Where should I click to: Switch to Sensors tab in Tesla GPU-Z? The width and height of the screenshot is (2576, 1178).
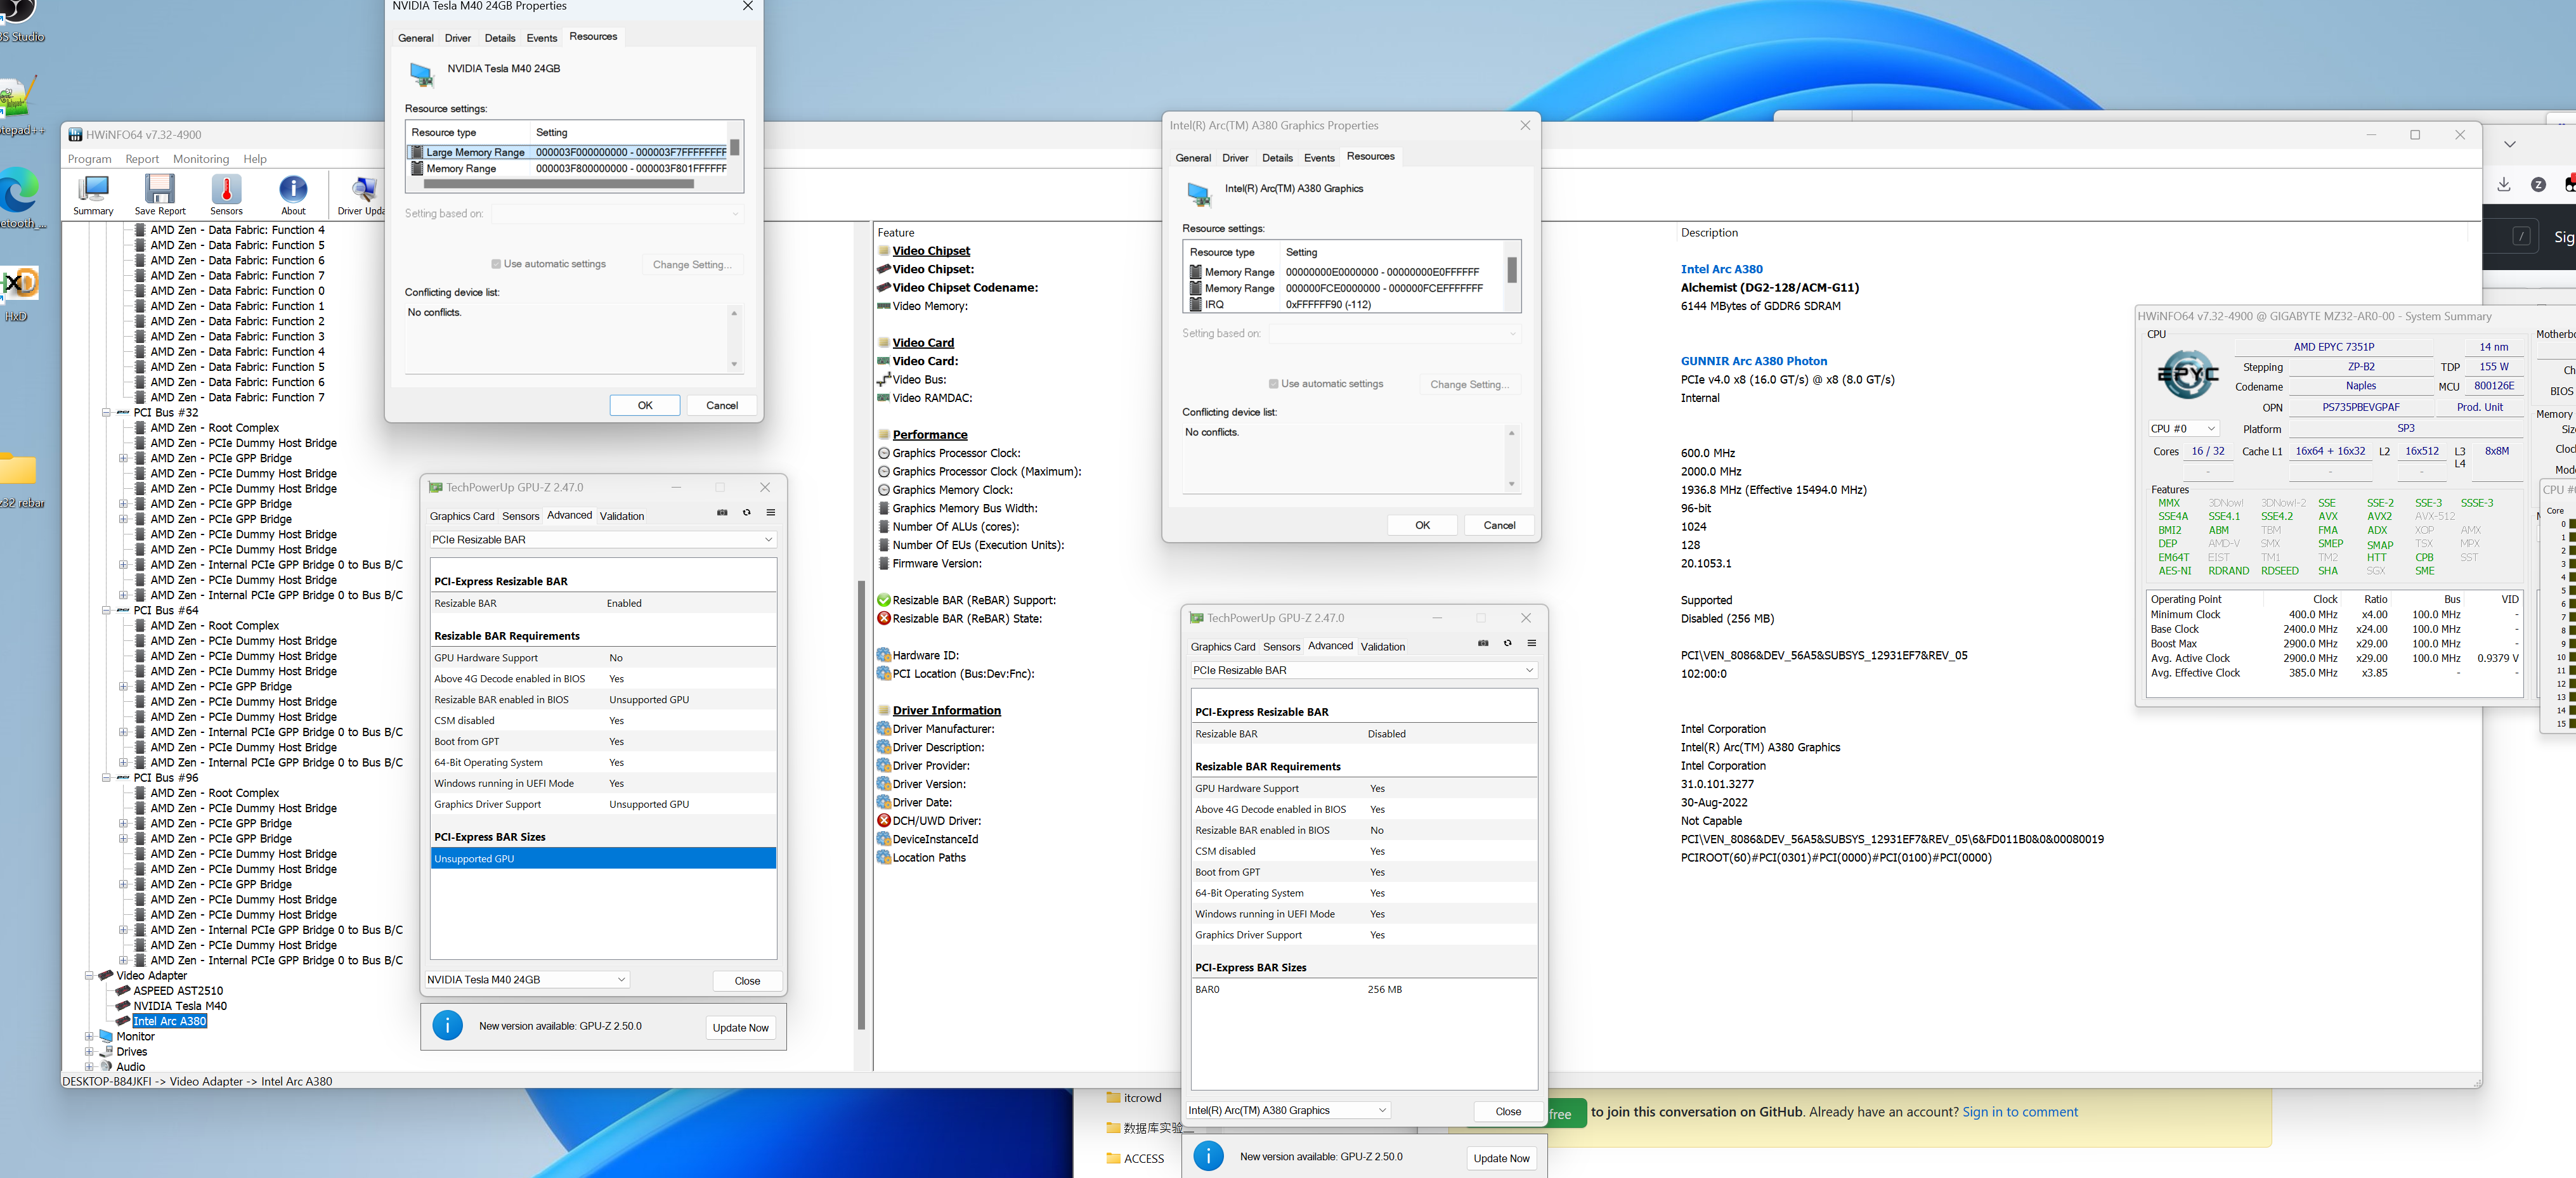[520, 516]
